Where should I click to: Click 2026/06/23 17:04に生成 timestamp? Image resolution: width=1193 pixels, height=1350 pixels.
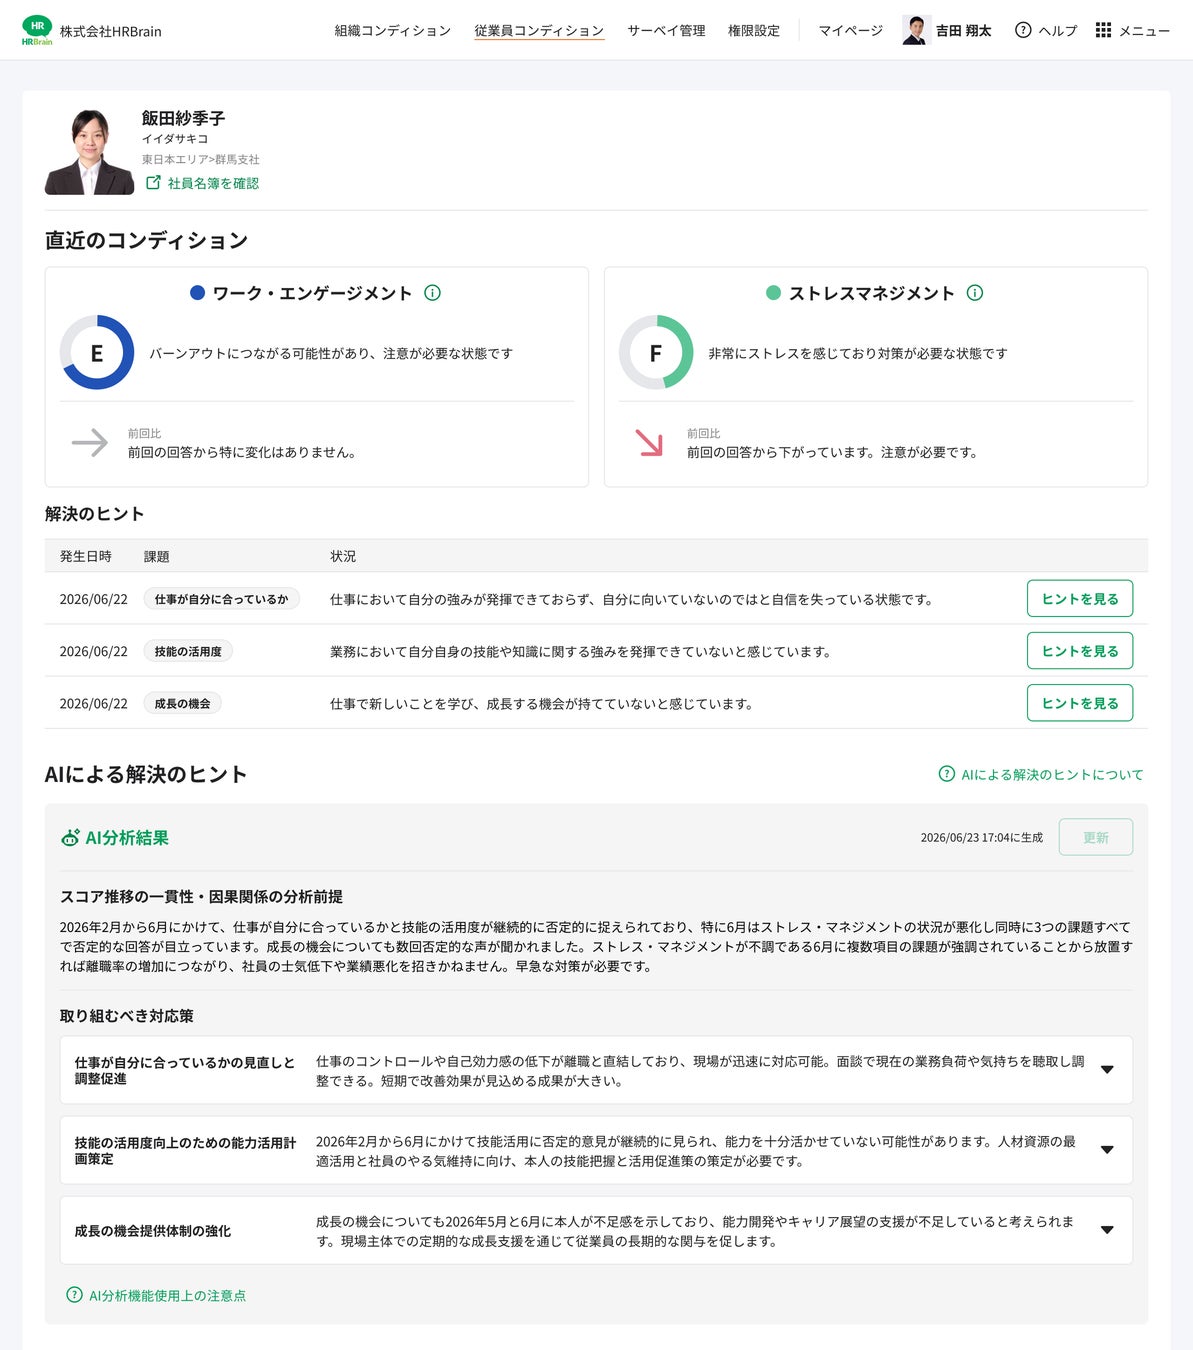coord(981,838)
